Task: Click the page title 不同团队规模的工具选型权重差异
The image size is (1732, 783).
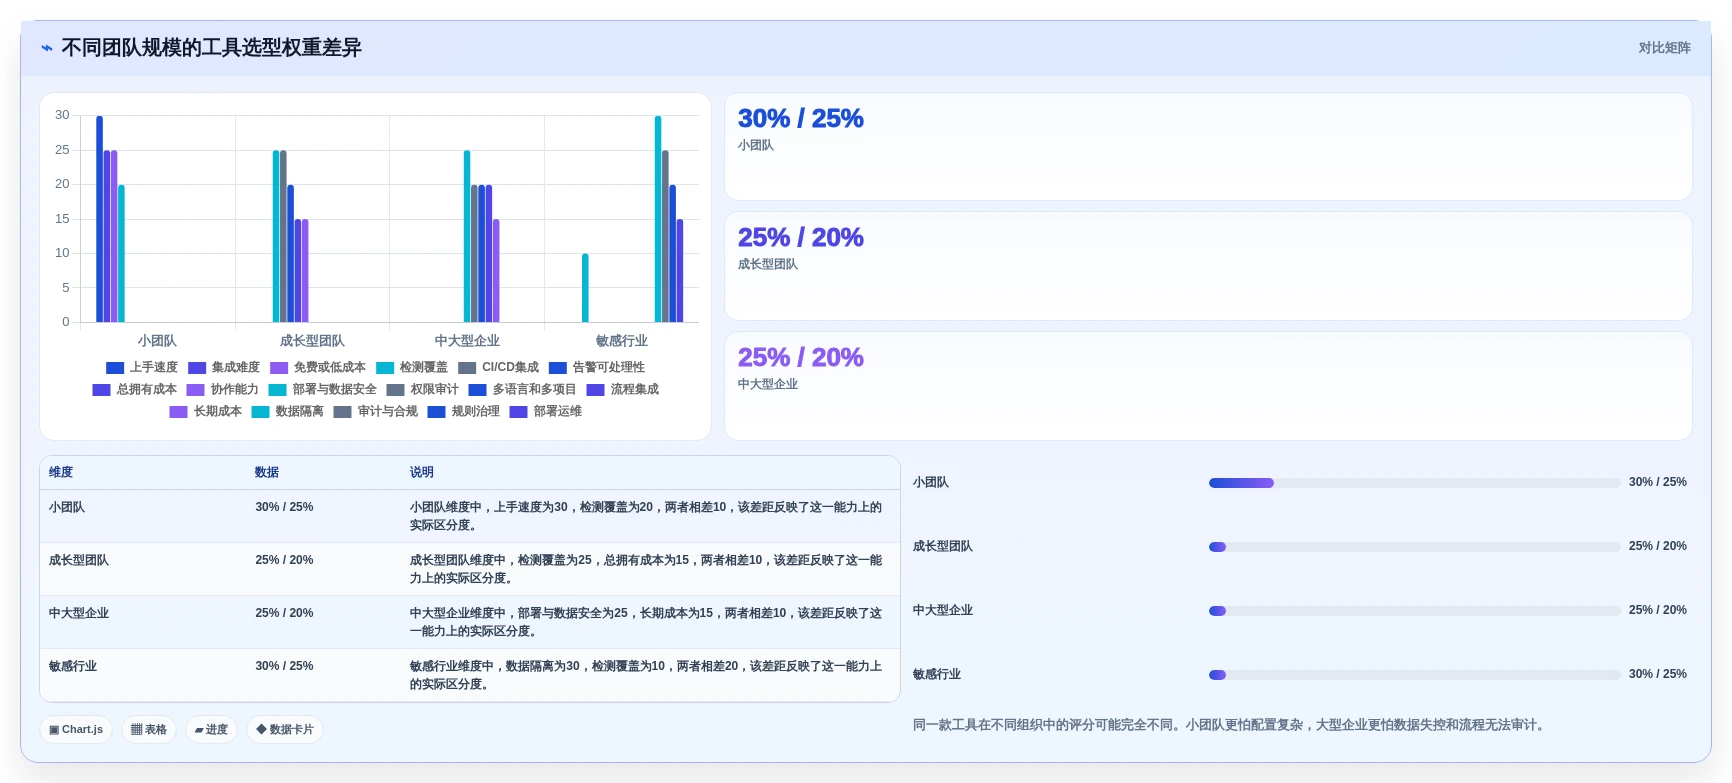Action: pyautogui.click(x=211, y=48)
